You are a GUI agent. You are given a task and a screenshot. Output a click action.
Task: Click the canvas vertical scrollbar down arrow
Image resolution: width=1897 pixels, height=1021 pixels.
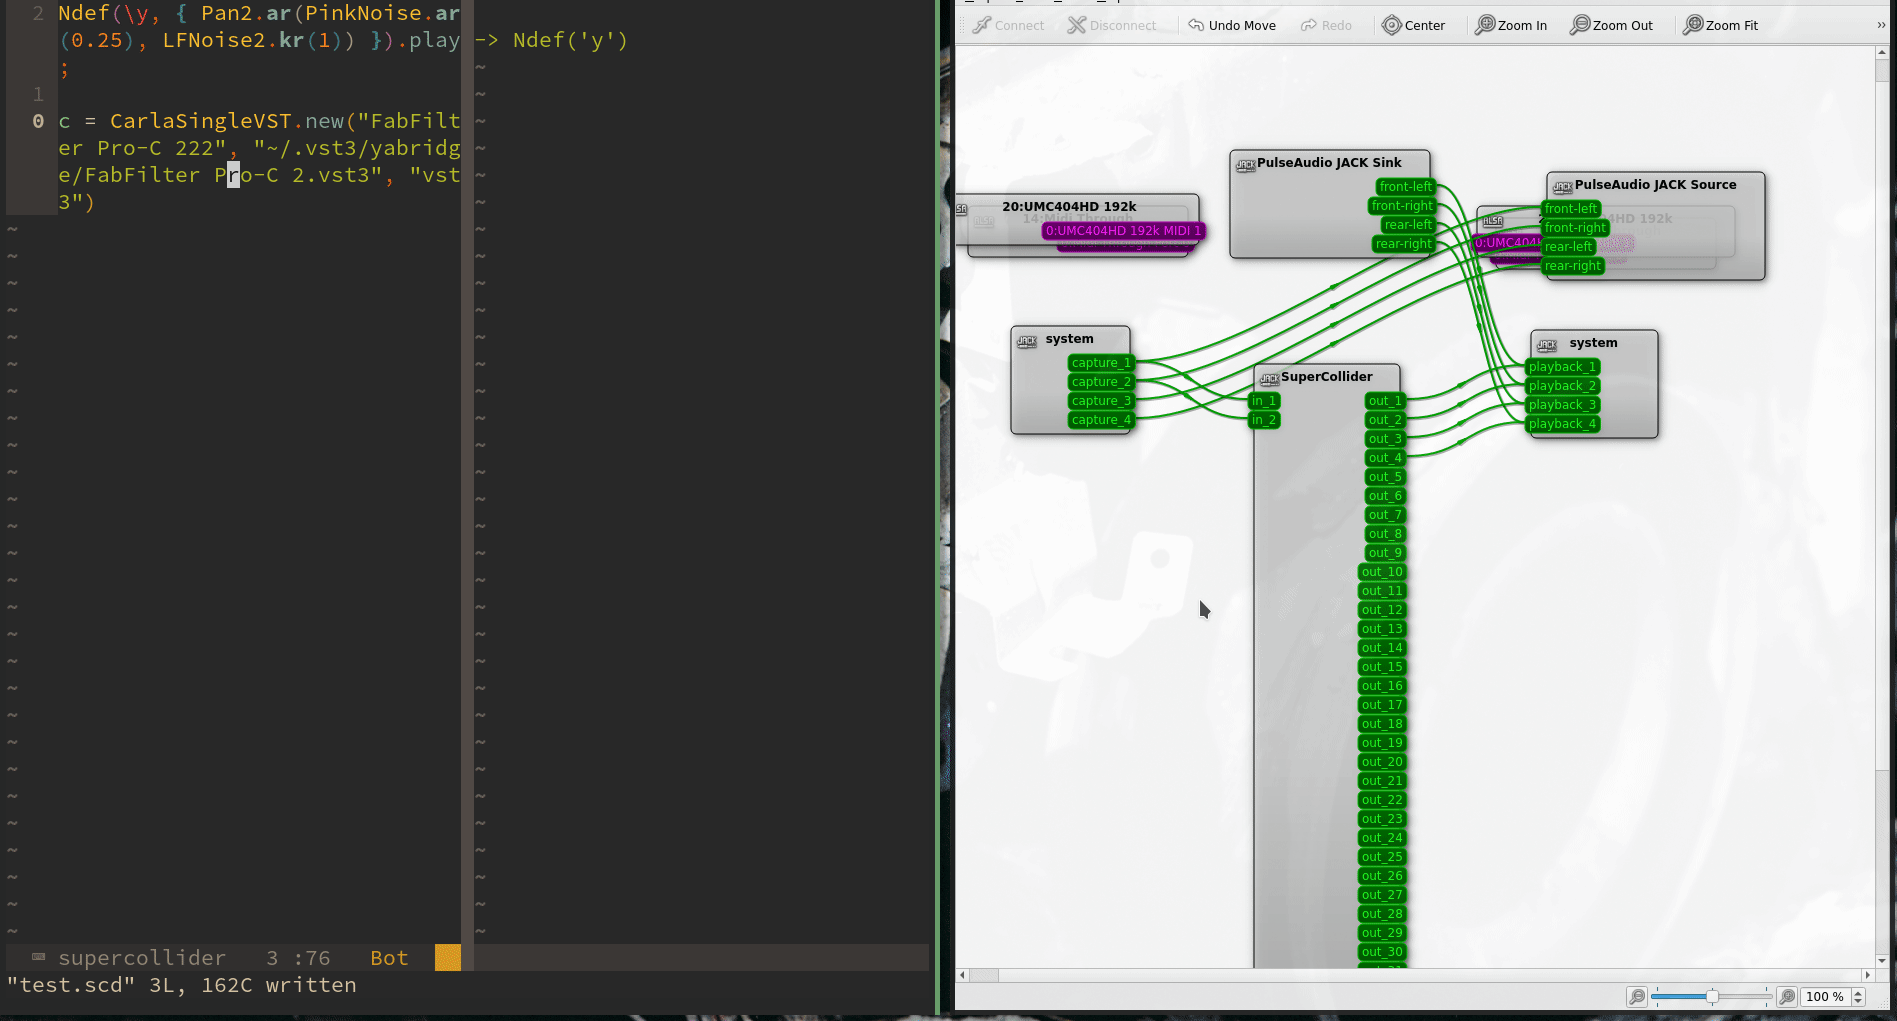(x=1882, y=961)
